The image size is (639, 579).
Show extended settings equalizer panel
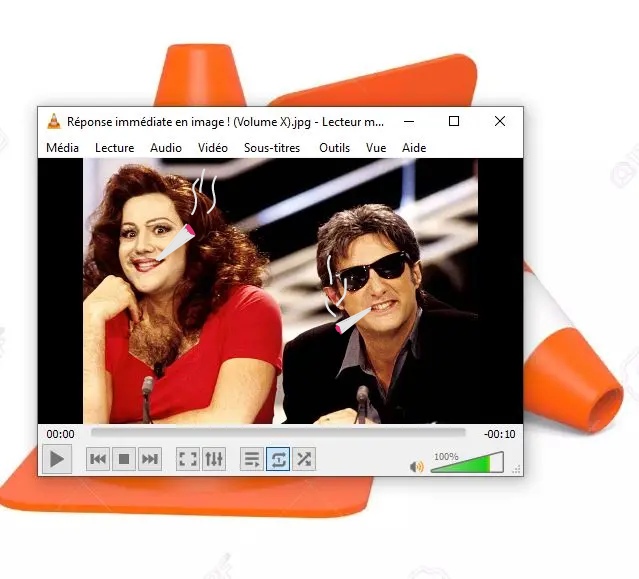[x=214, y=459]
